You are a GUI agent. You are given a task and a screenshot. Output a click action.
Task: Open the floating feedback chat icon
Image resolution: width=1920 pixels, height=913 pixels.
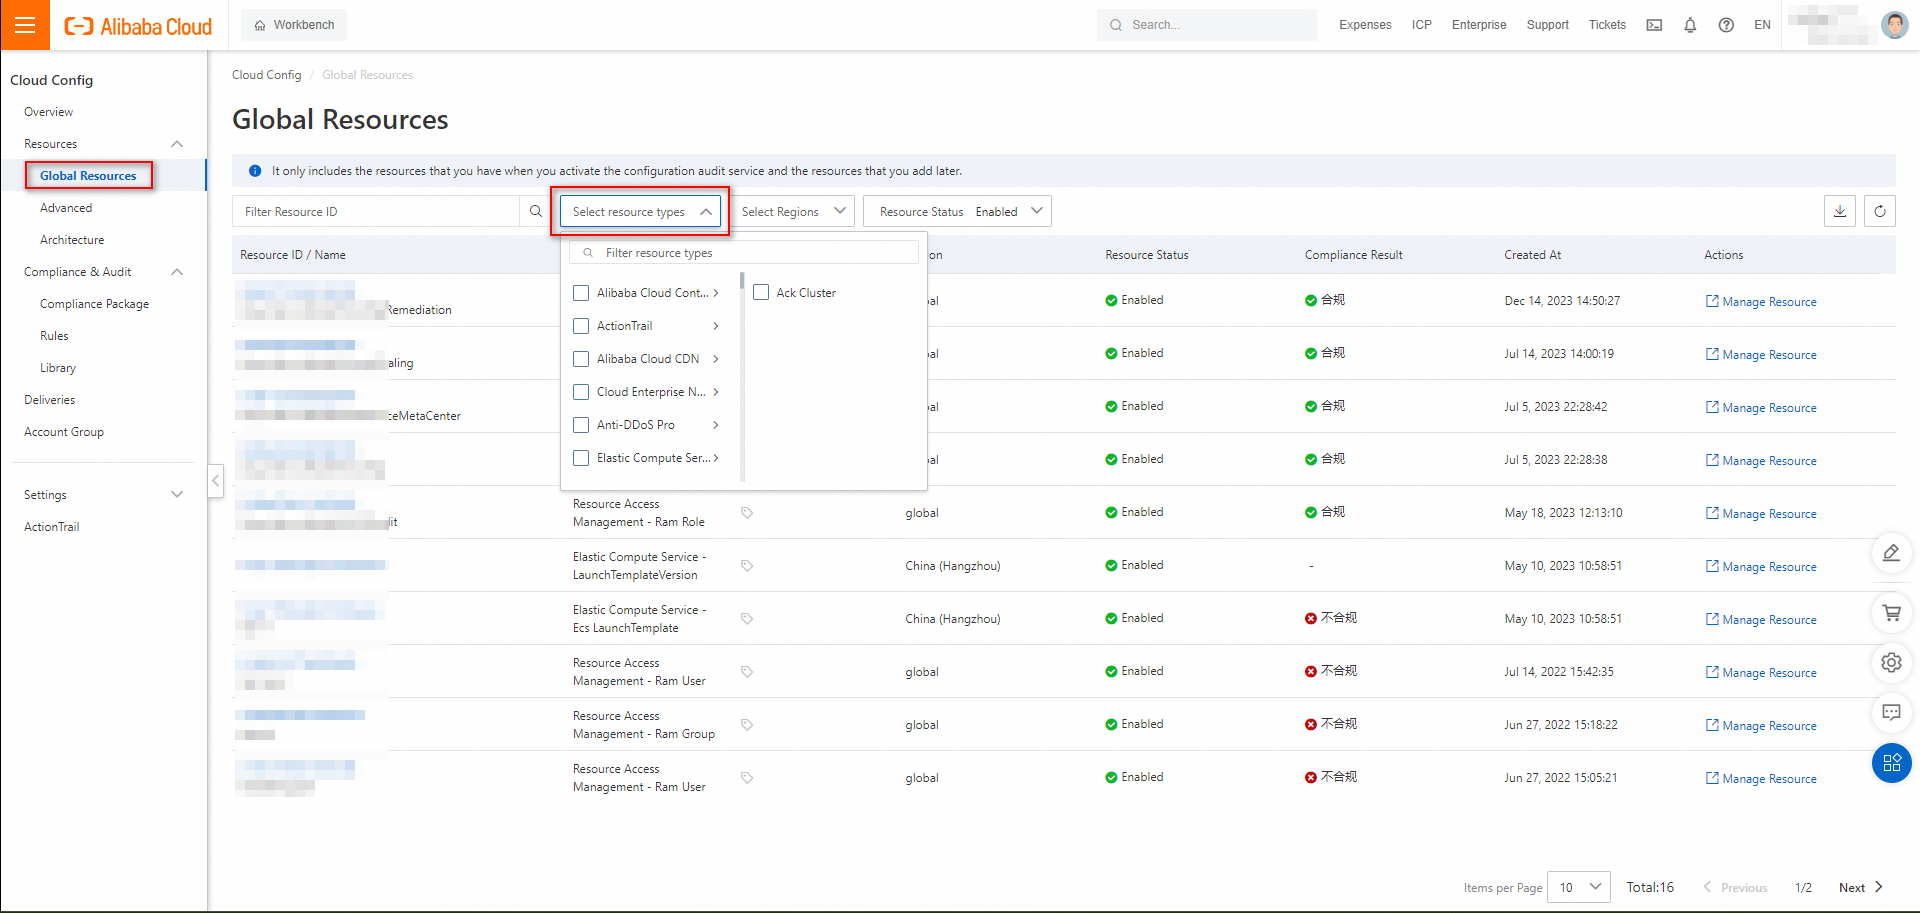(1891, 712)
